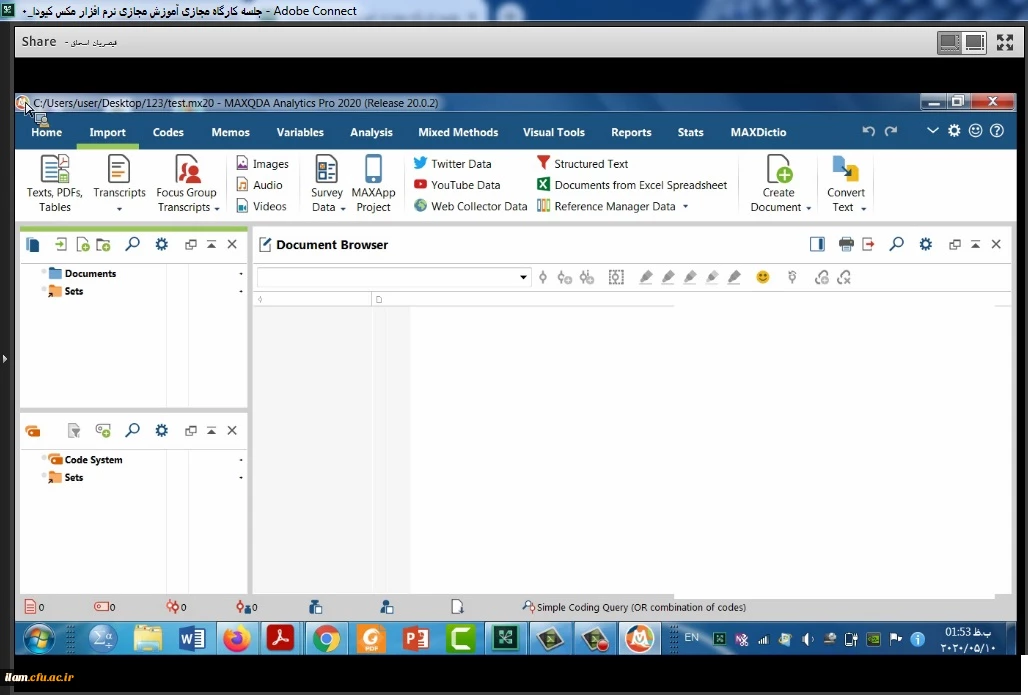This screenshot has width=1028, height=695.
Task: Open the Survey Data dropdown
Action: pyautogui.click(x=327, y=207)
